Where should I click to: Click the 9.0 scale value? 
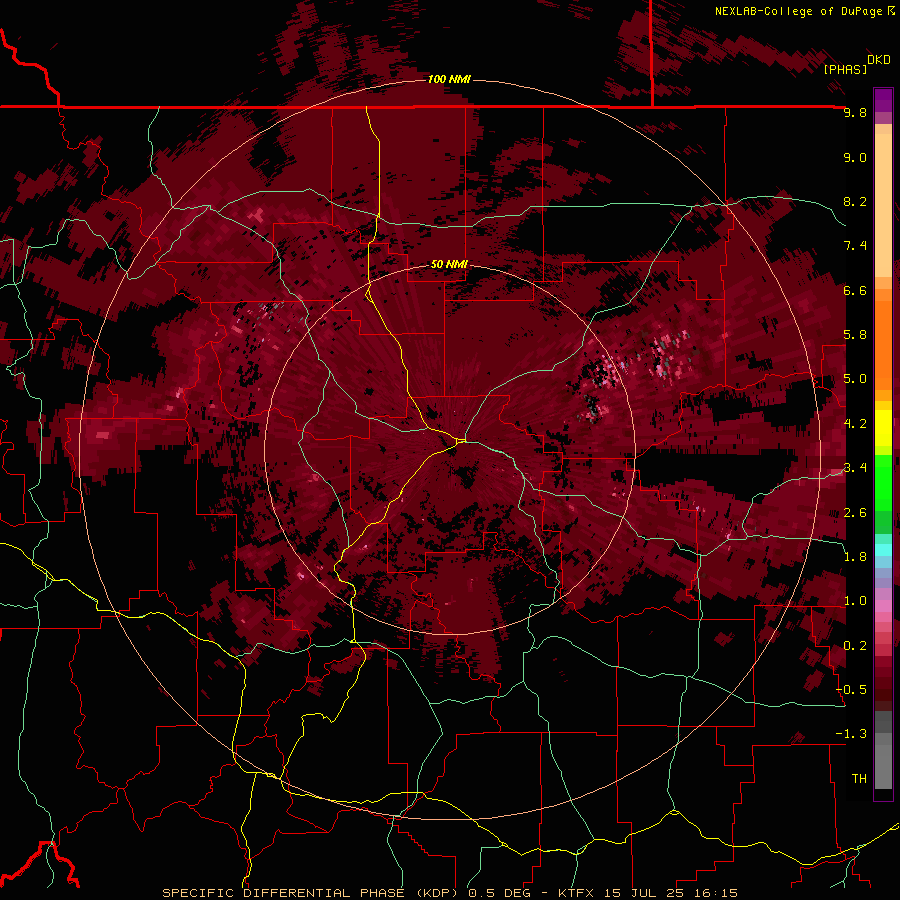[x=855, y=157]
